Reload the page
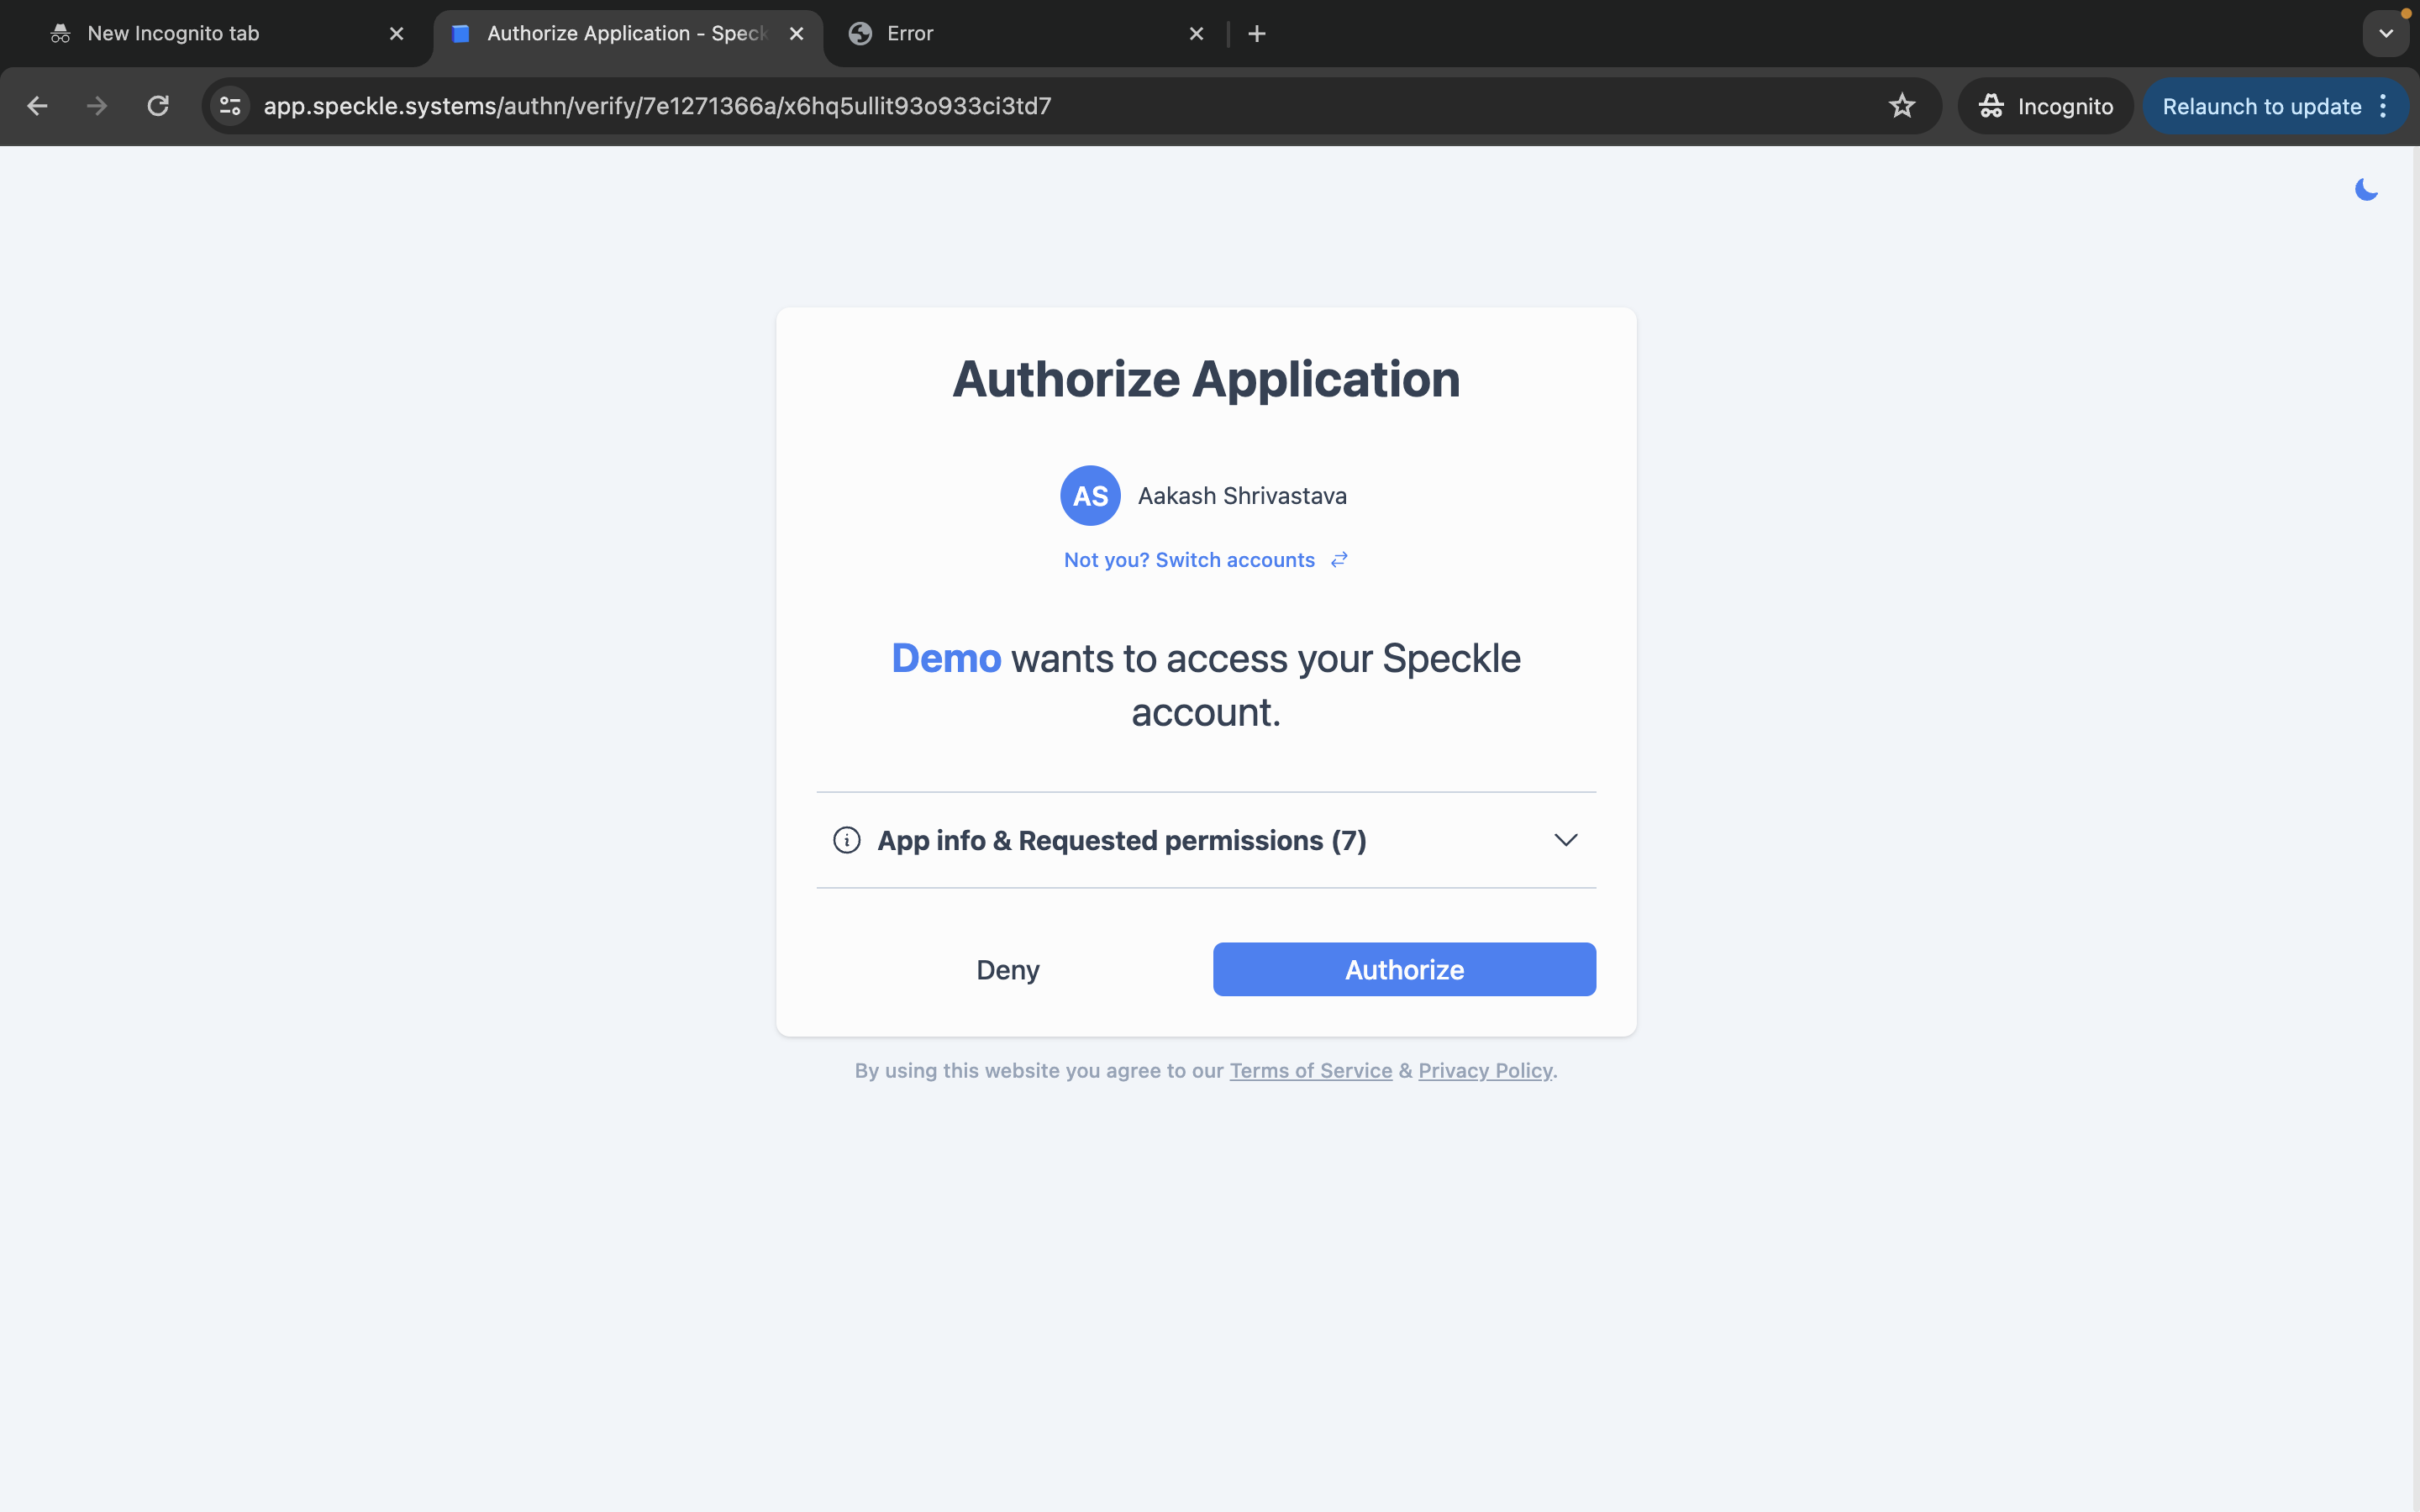Screen dimensions: 2420x1512 click(x=158, y=106)
